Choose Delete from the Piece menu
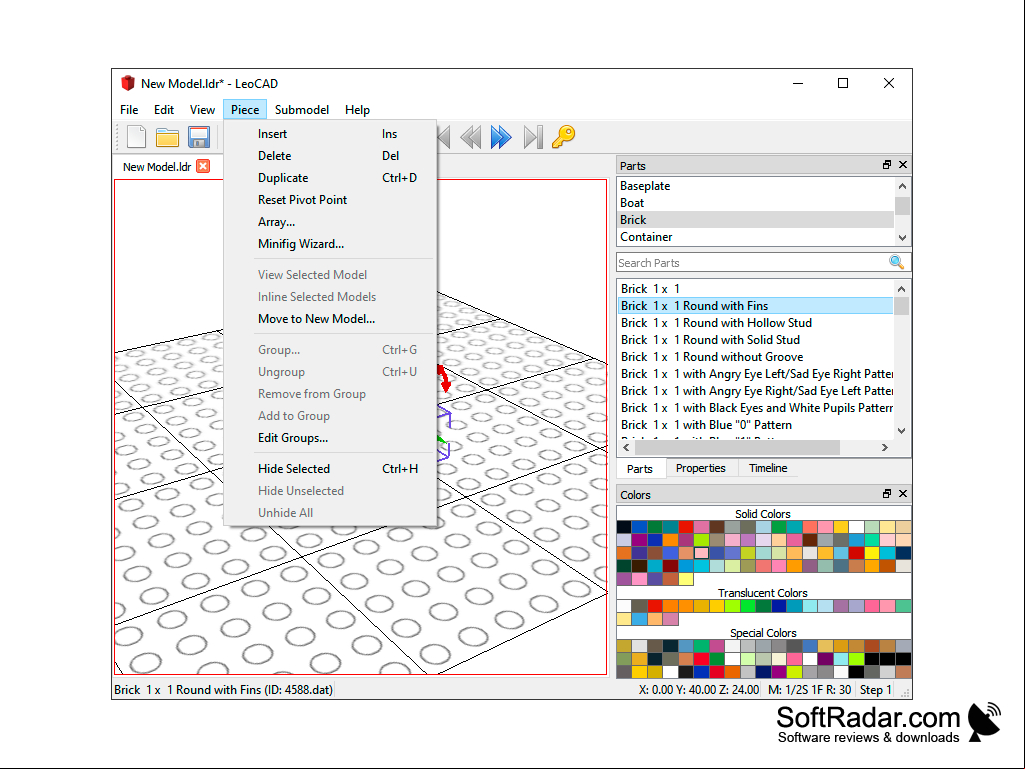 coord(330,156)
